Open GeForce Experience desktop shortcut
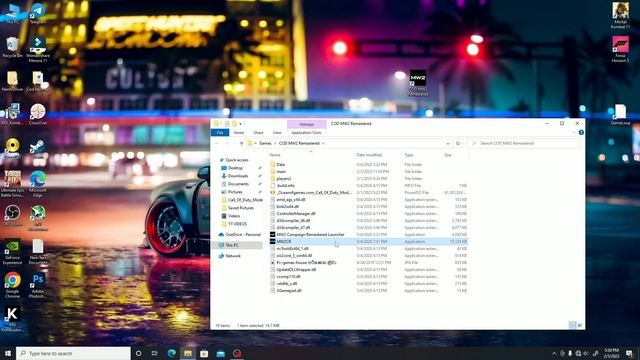The image size is (640, 360). (x=12, y=252)
